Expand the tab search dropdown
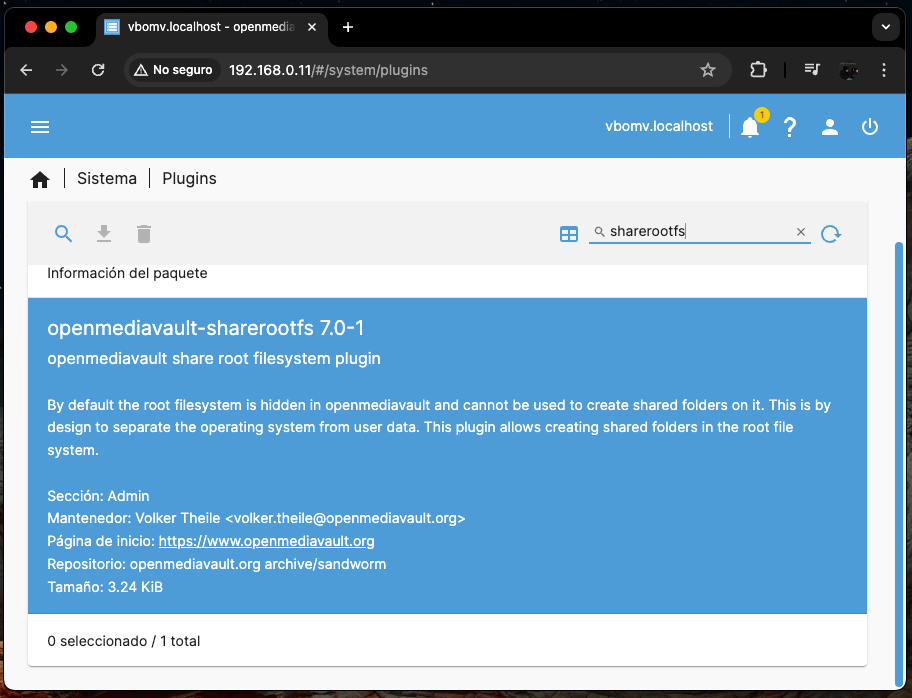 [886, 27]
